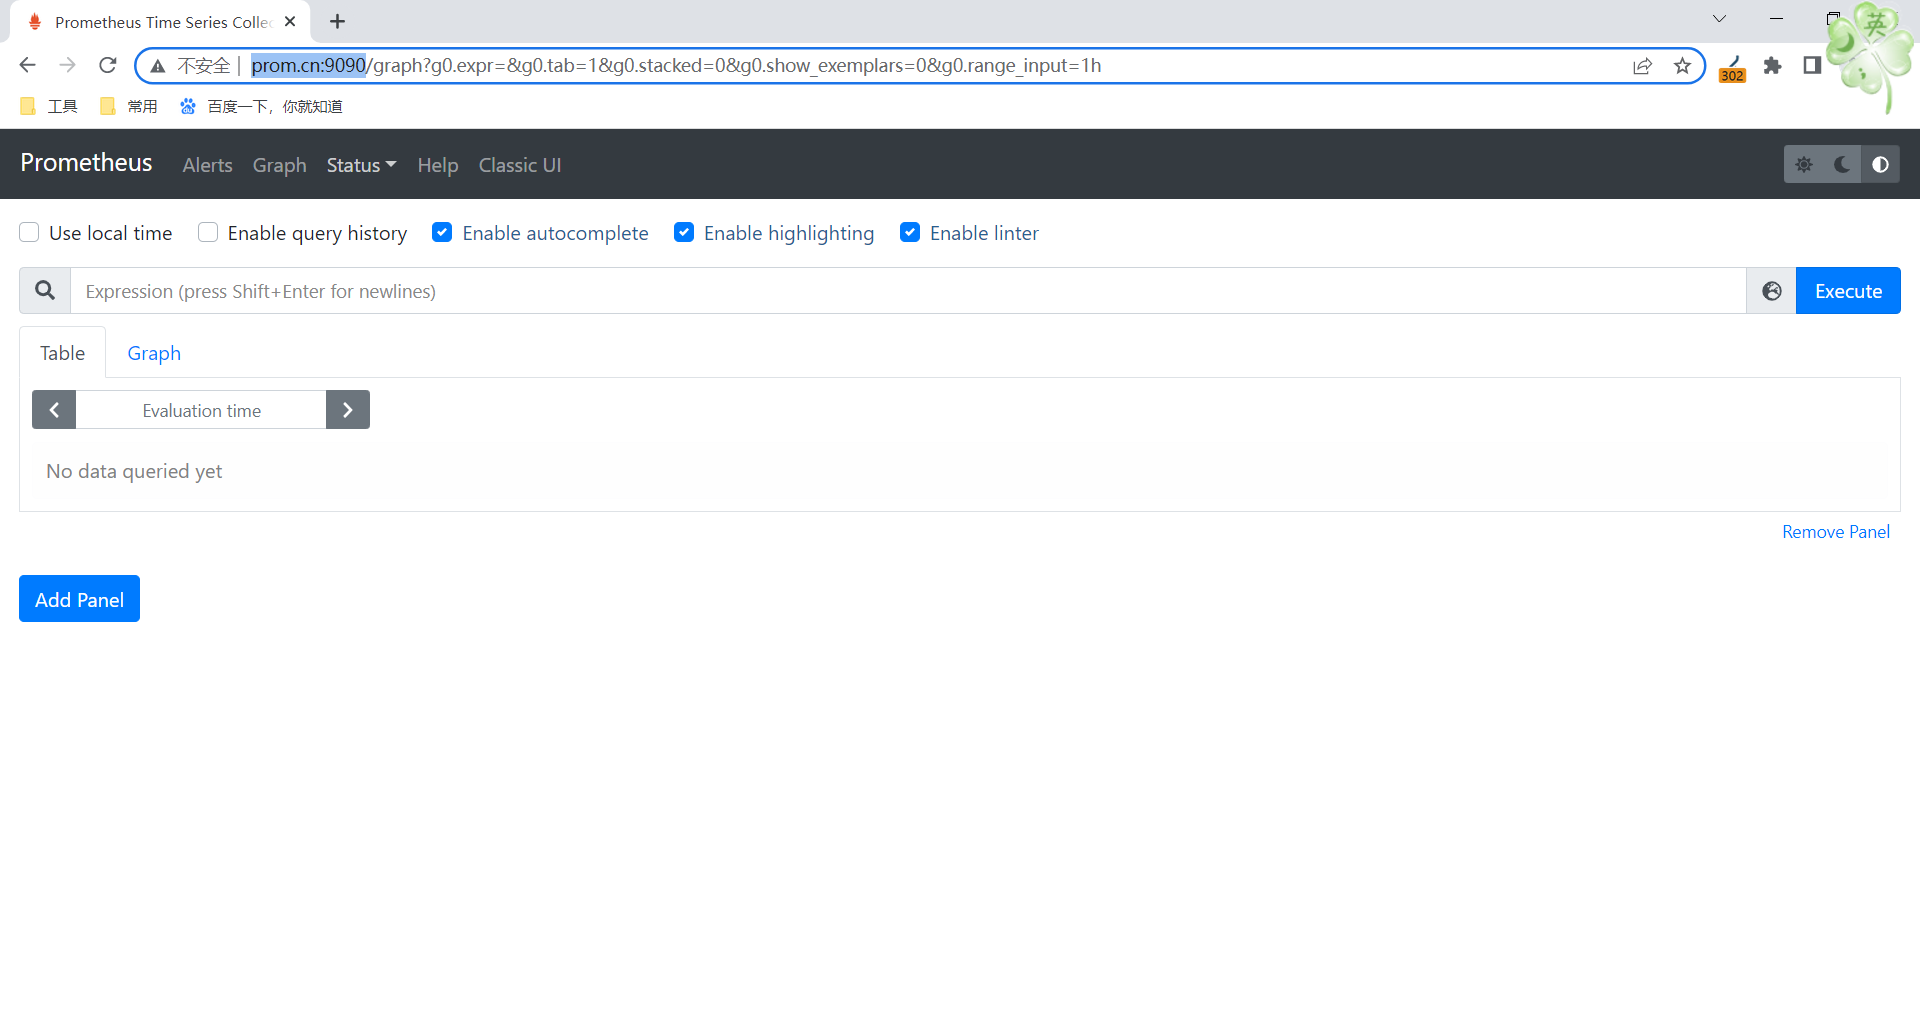
Task: Toggle Use local time checkbox
Action: click(x=29, y=232)
